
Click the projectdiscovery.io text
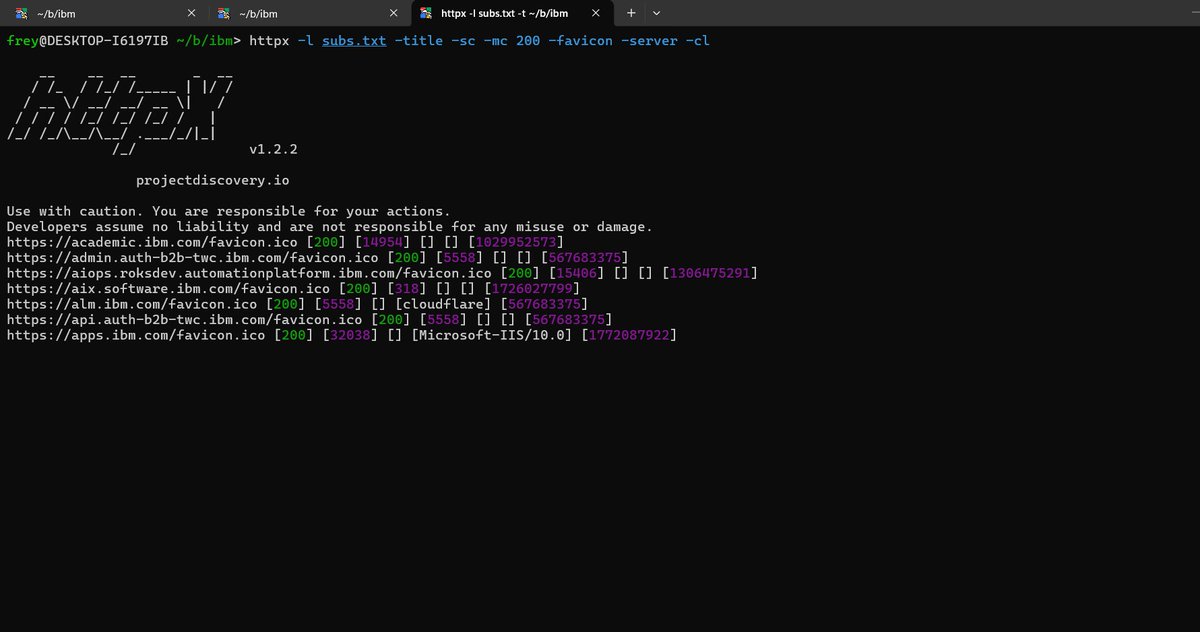click(213, 181)
